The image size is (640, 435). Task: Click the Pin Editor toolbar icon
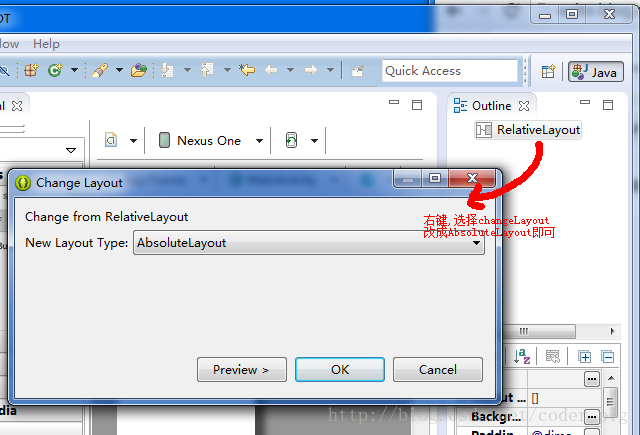pos(358,71)
